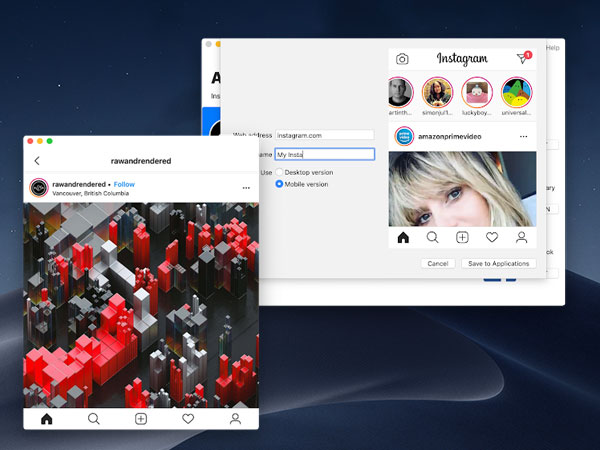Tap Search icon in Instagram preview
This screenshot has height=450, width=600.
[432, 238]
